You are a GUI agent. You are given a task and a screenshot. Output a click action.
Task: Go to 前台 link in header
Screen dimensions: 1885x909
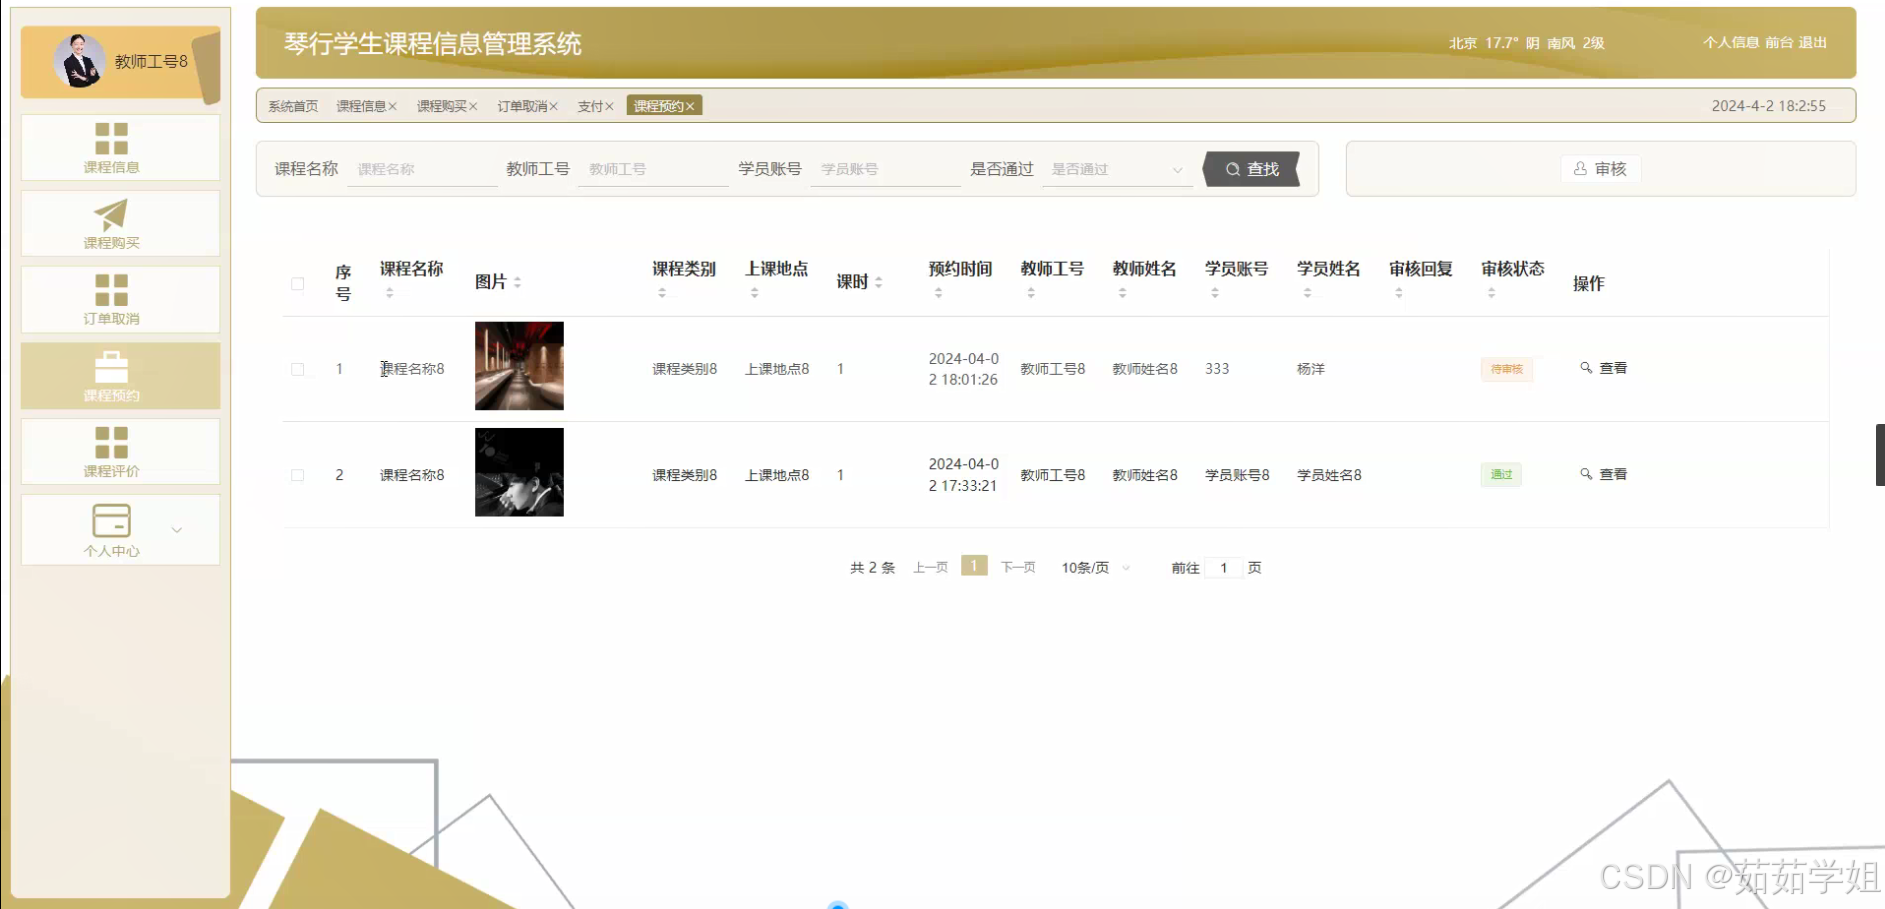1779,42
